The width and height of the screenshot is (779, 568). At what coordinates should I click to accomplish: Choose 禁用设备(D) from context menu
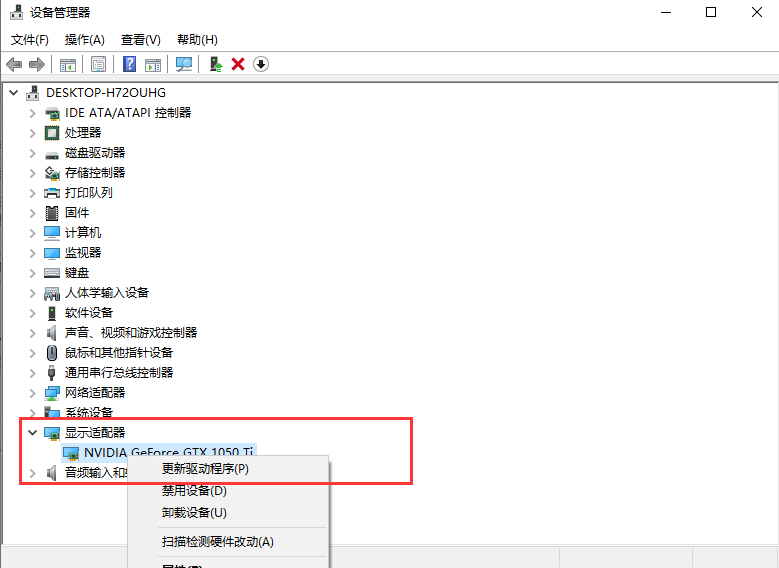(x=194, y=491)
